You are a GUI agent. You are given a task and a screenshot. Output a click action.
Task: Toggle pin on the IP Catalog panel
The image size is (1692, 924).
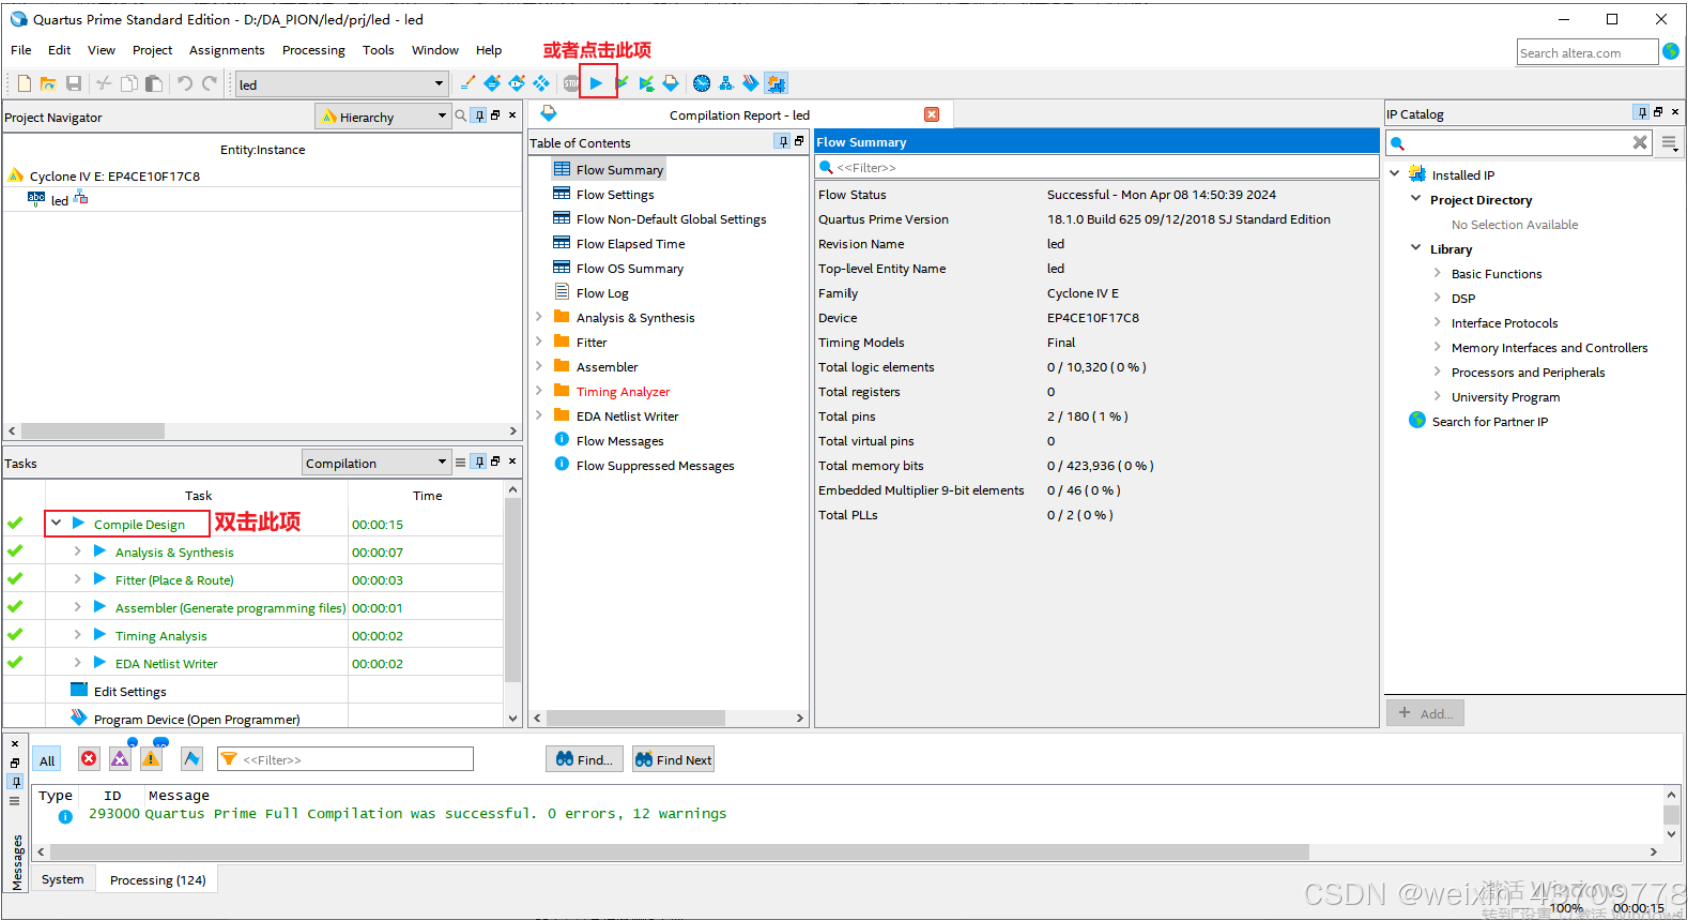pyautogui.click(x=1641, y=112)
